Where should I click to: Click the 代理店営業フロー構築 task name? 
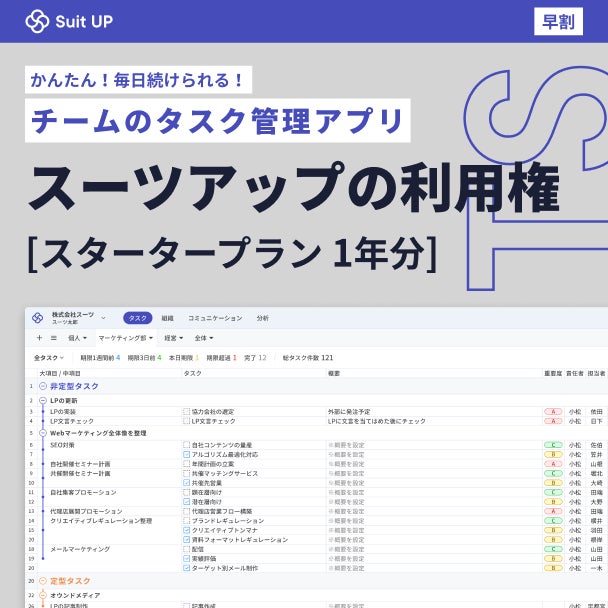click(222, 511)
